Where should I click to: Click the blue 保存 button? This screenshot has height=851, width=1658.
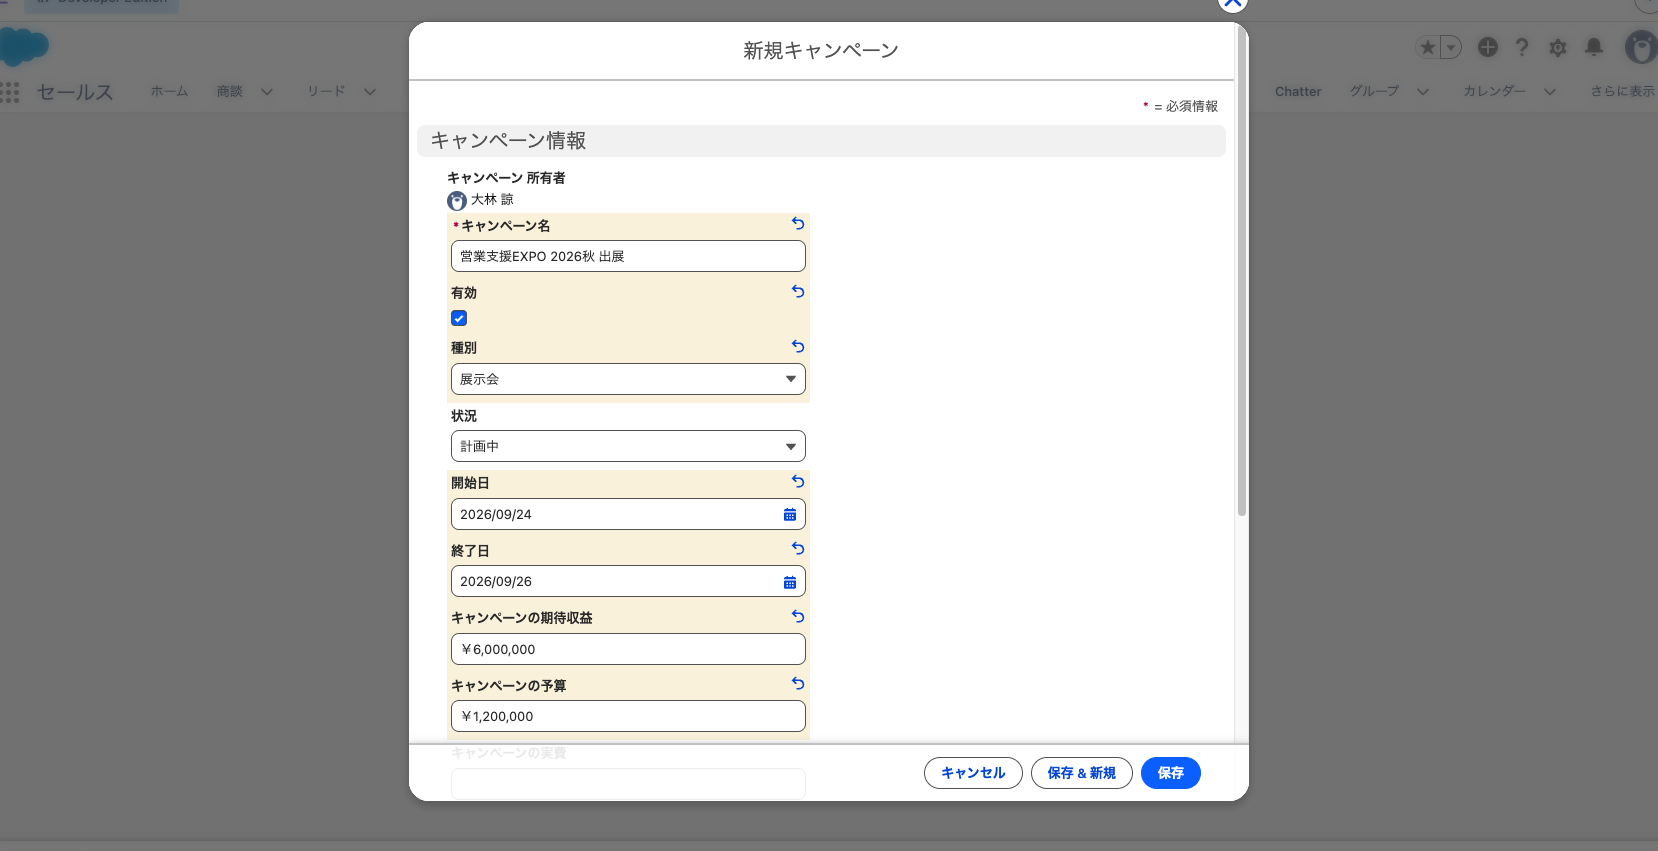pyautogui.click(x=1171, y=773)
